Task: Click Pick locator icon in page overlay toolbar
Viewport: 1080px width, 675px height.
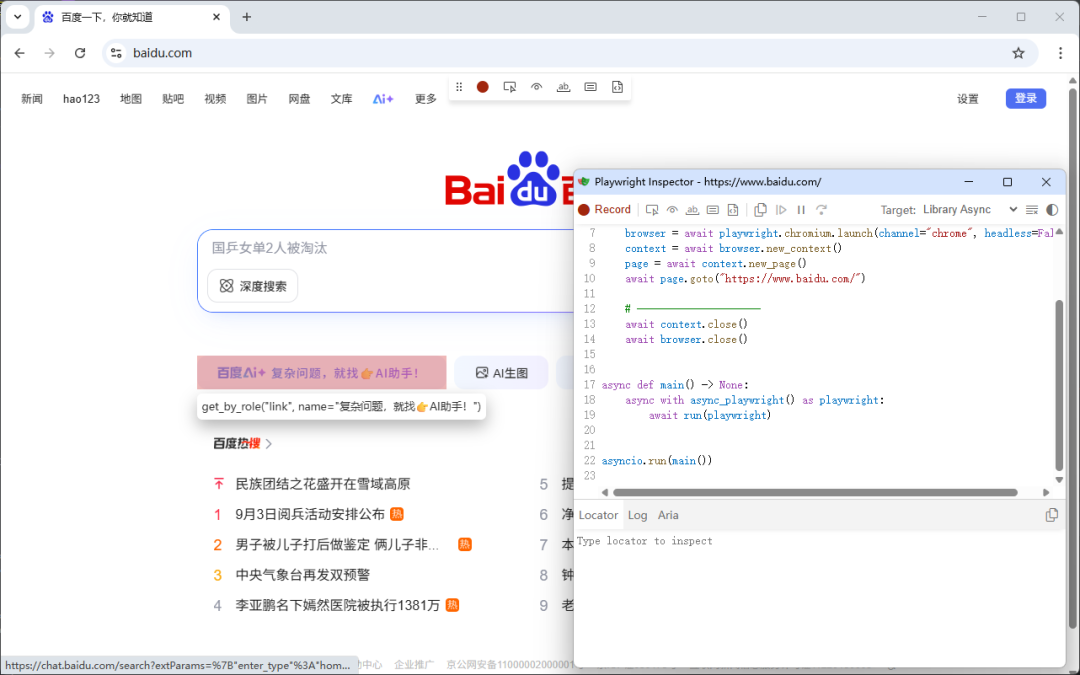Action: (x=510, y=87)
